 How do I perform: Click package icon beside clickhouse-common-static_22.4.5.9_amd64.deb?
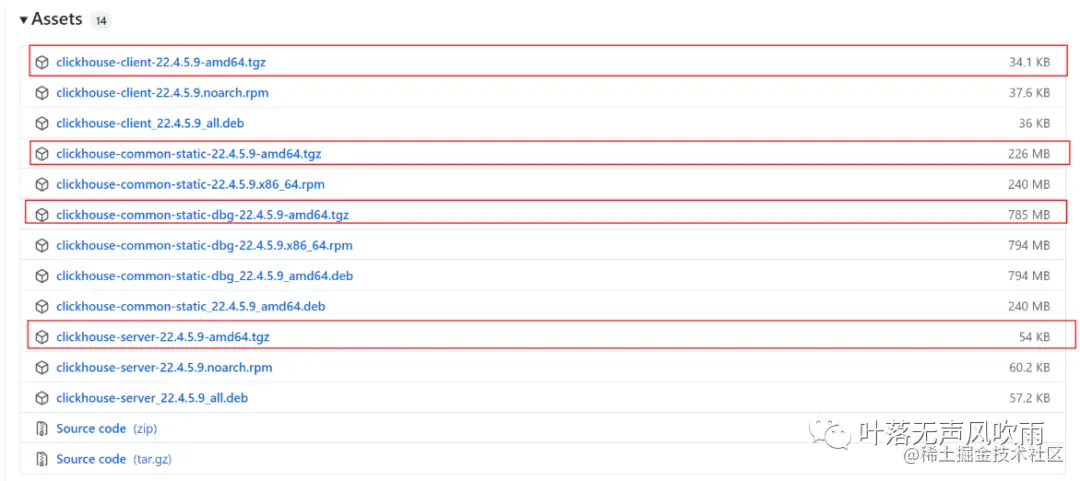[x=42, y=306]
